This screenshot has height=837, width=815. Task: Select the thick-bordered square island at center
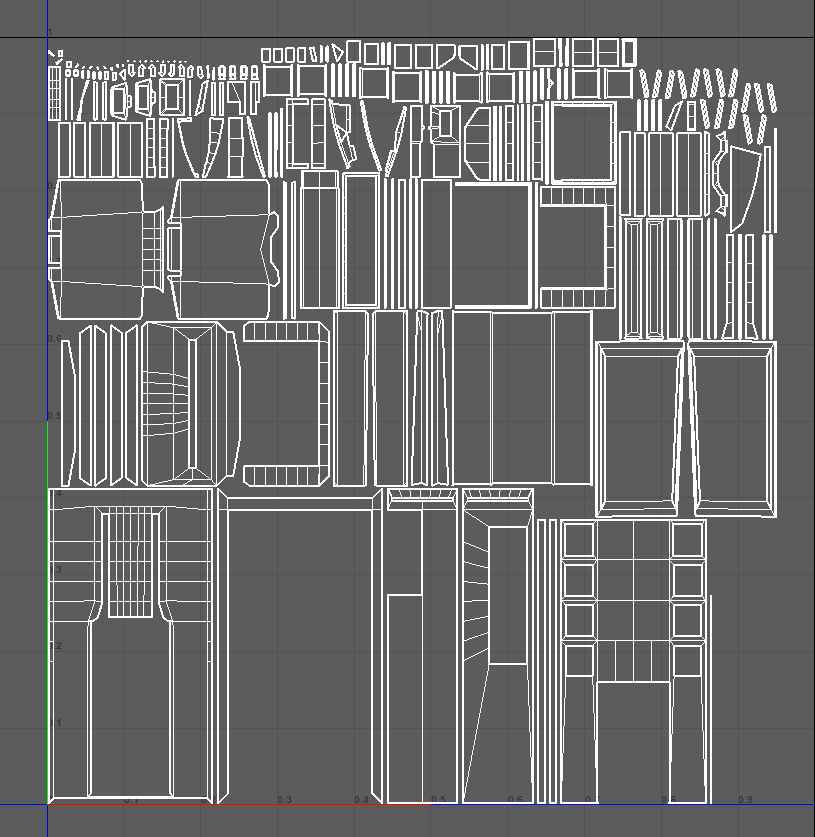point(492,245)
